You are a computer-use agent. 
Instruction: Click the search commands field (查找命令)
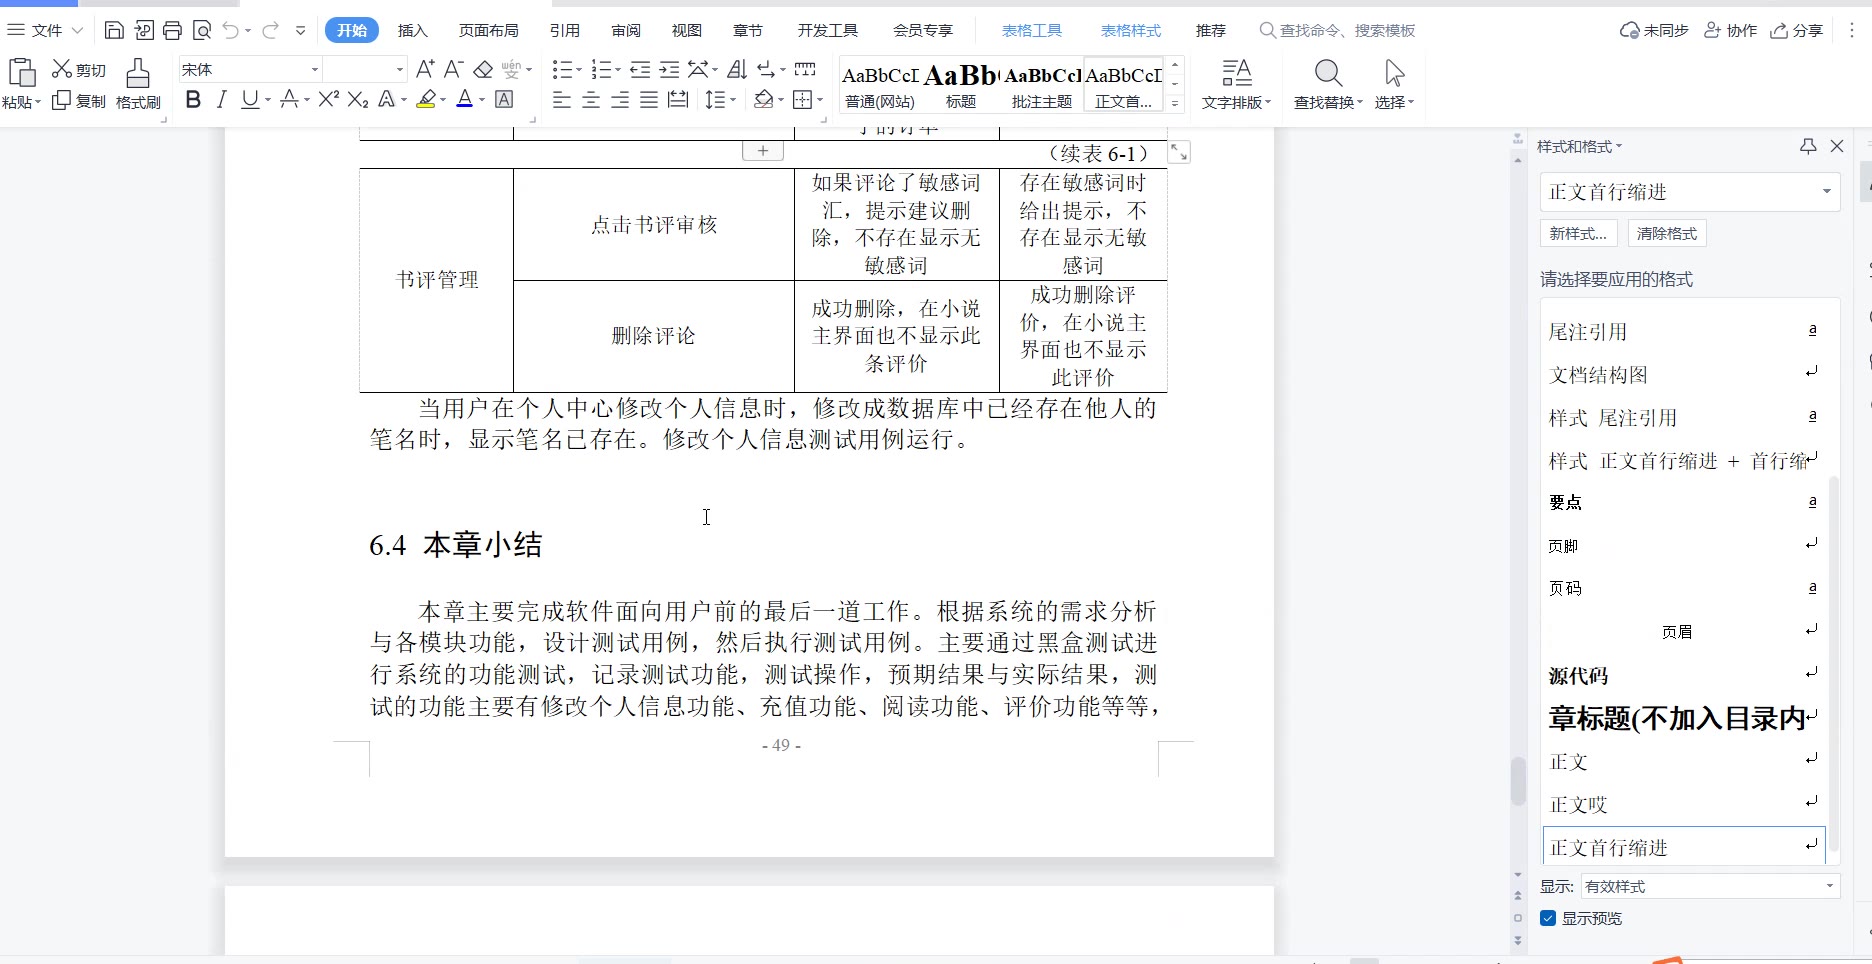(1346, 31)
